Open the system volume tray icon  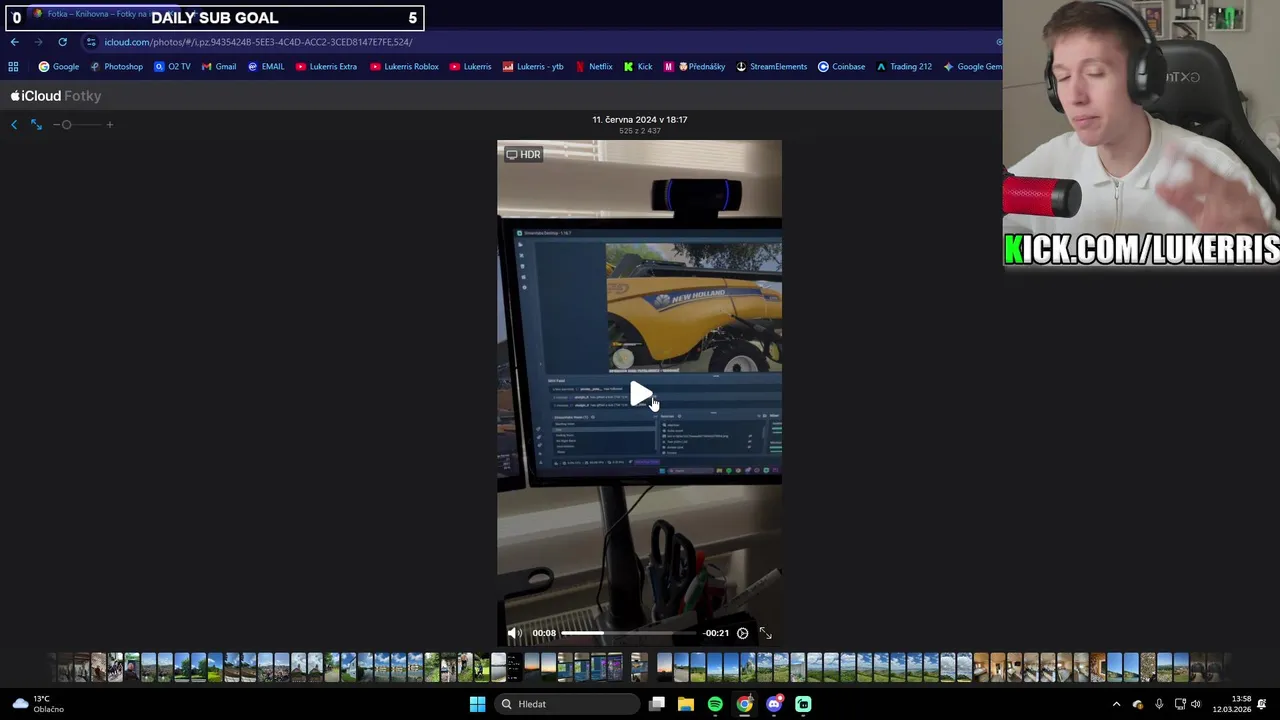(1196, 704)
